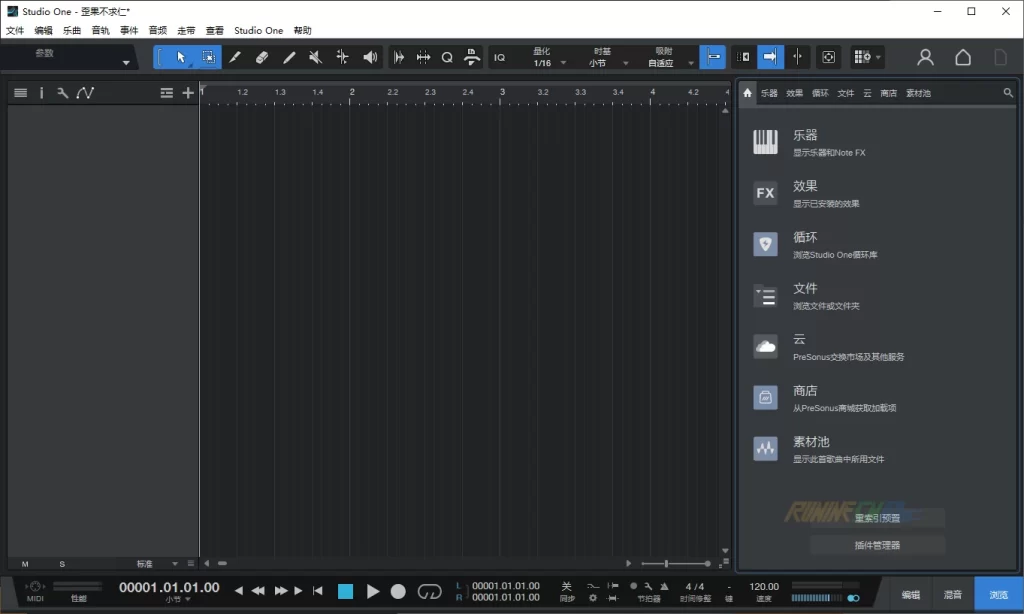This screenshot has width=1024, height=614.
Task: Open the FX effects browser entry
Action: pos(765,193)
